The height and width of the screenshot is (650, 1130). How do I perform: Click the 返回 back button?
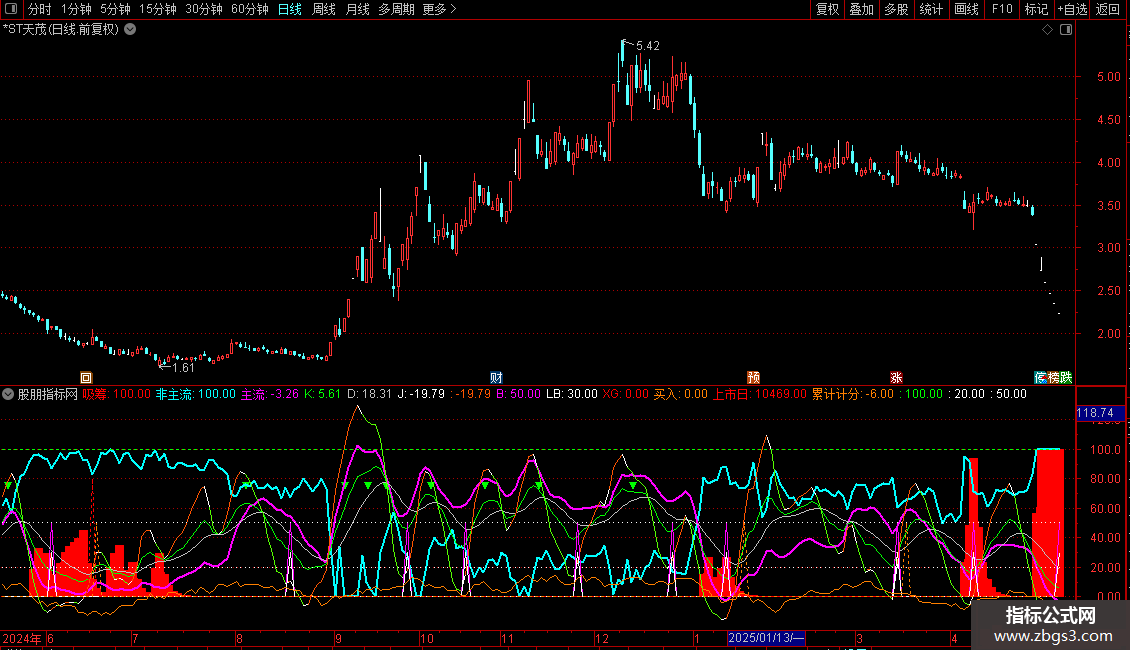click(x=1108, y=9)
